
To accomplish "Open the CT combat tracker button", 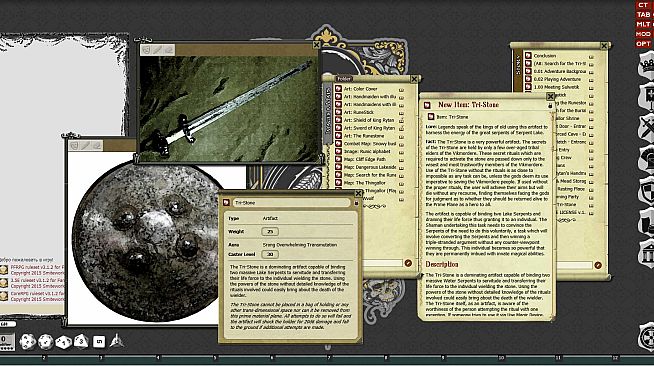I will click(644, 5).
